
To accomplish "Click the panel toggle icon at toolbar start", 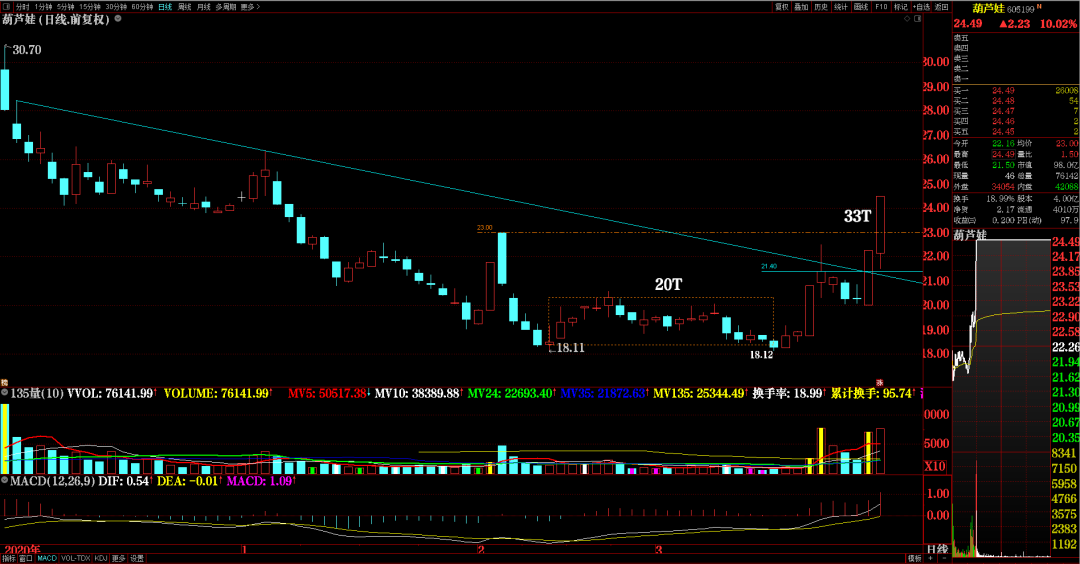I will pos(8,6).
